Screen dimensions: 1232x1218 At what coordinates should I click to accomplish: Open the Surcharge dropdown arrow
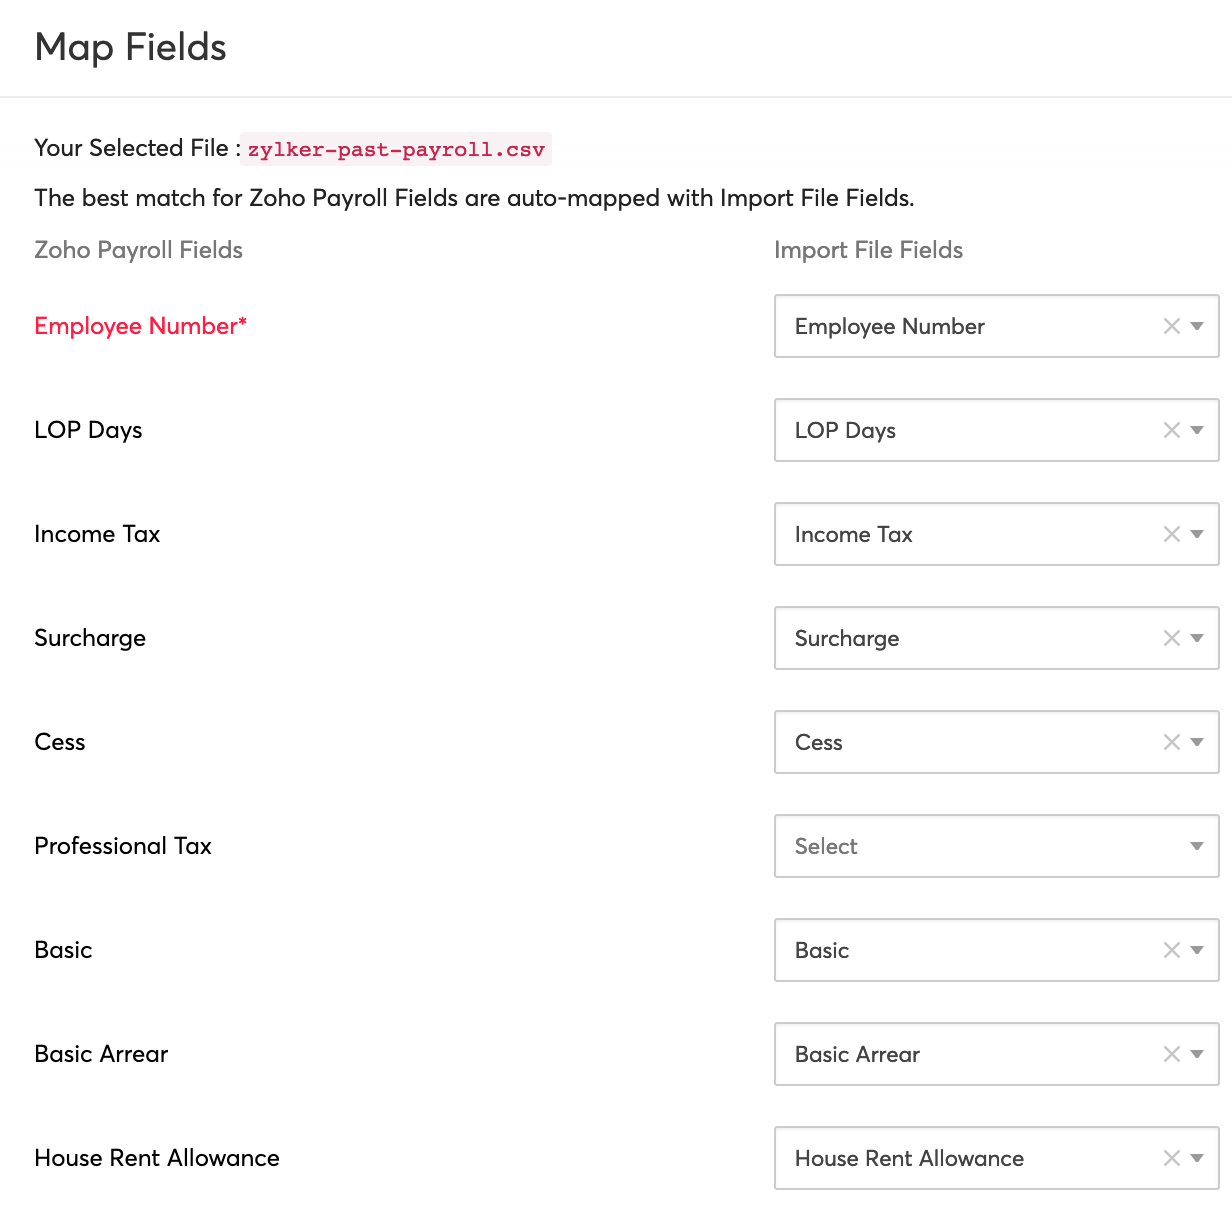(x=1196, y=638)
